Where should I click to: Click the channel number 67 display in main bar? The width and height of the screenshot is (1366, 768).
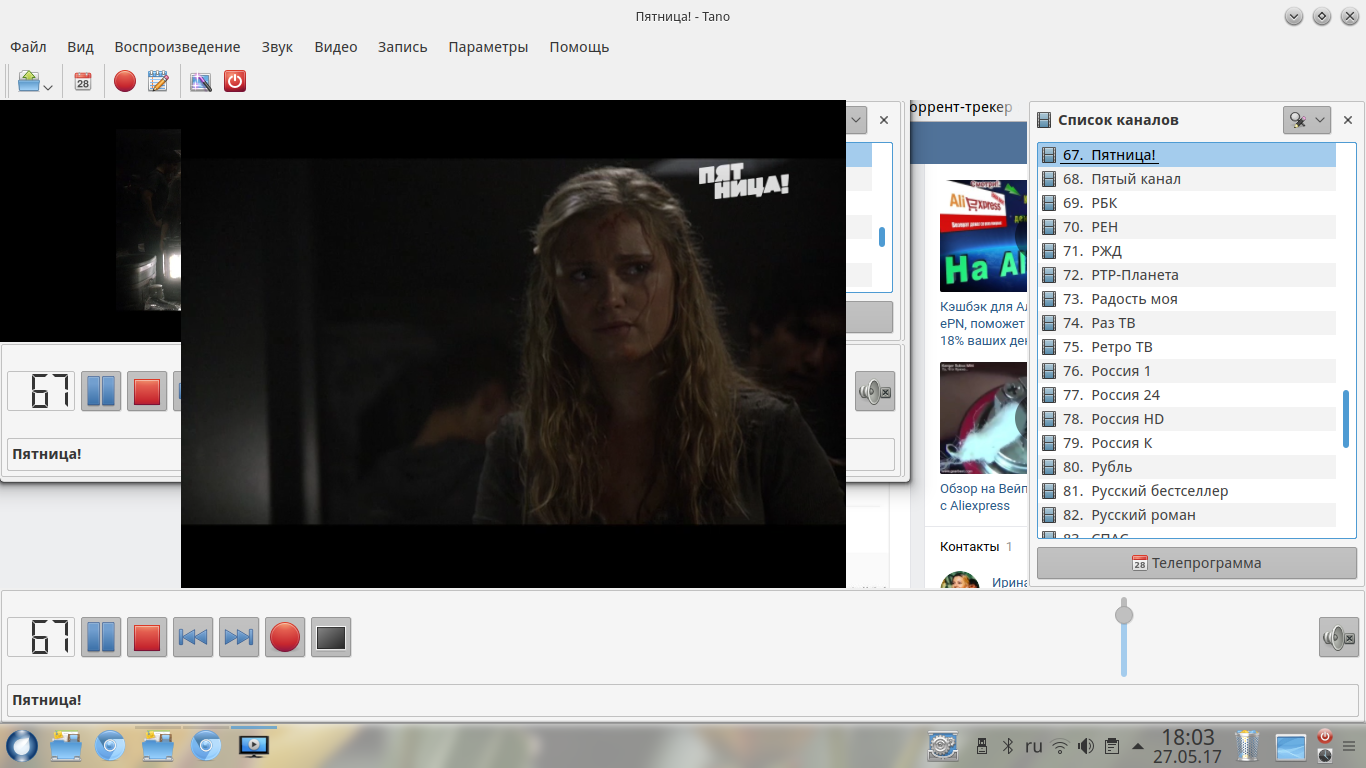pyautogui.click(x=41, y=637)
